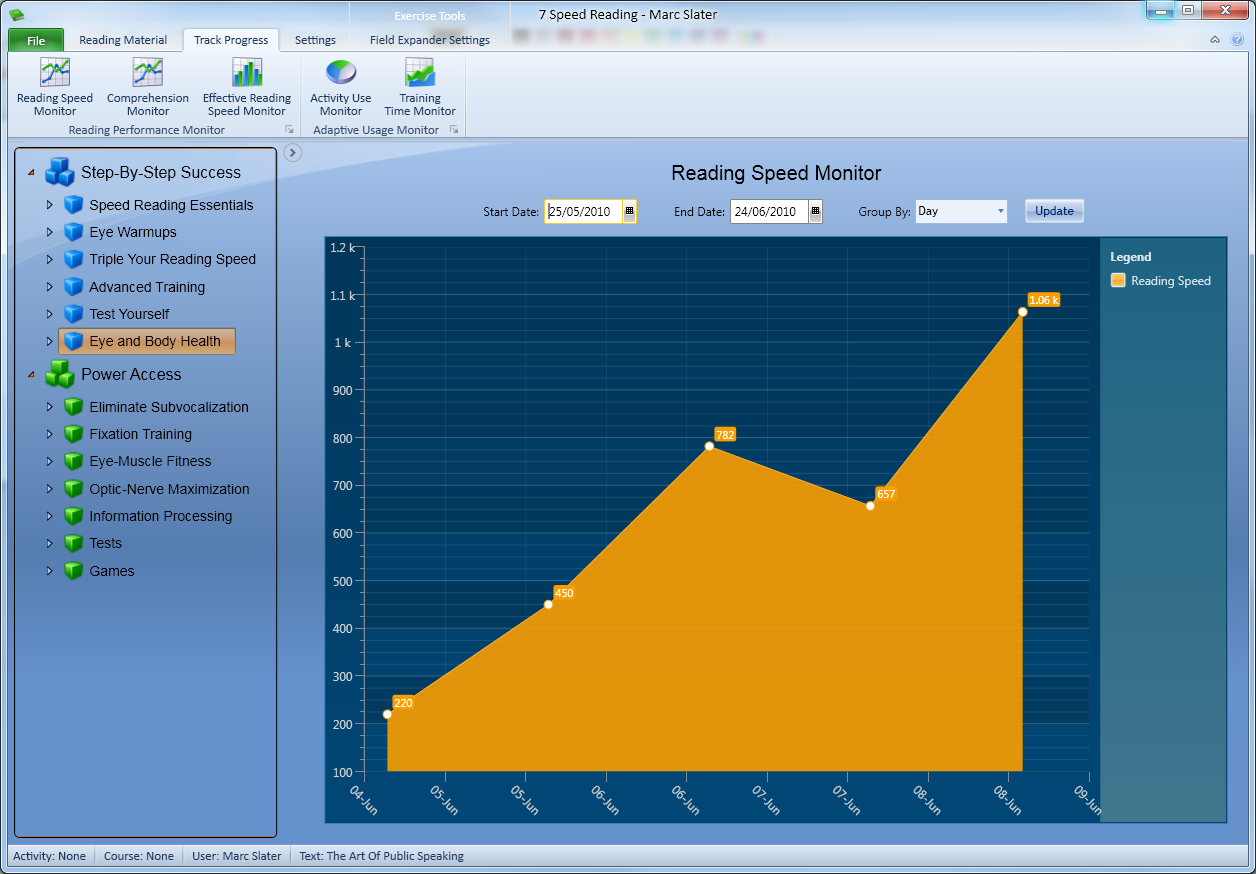Image resolution: width=1256 pixels, height=874 pixels.
Task: Collapse the side panel with arrow button
Action: (x=293, y=152)
